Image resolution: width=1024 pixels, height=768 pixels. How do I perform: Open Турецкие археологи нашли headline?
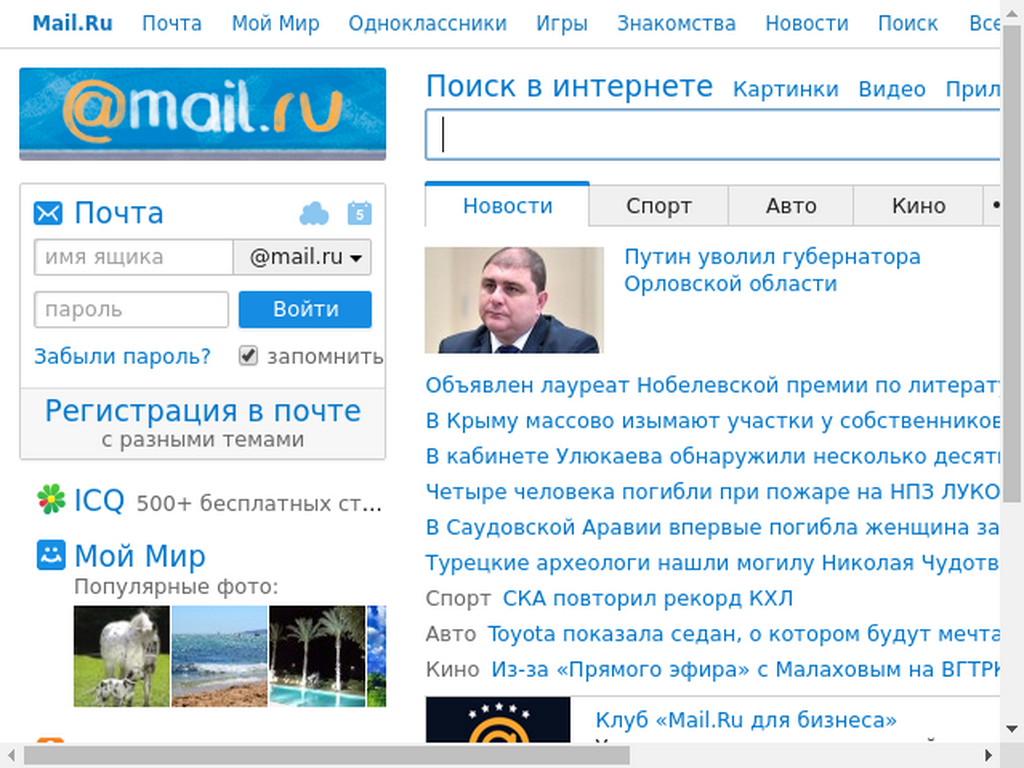coord(712,562)
